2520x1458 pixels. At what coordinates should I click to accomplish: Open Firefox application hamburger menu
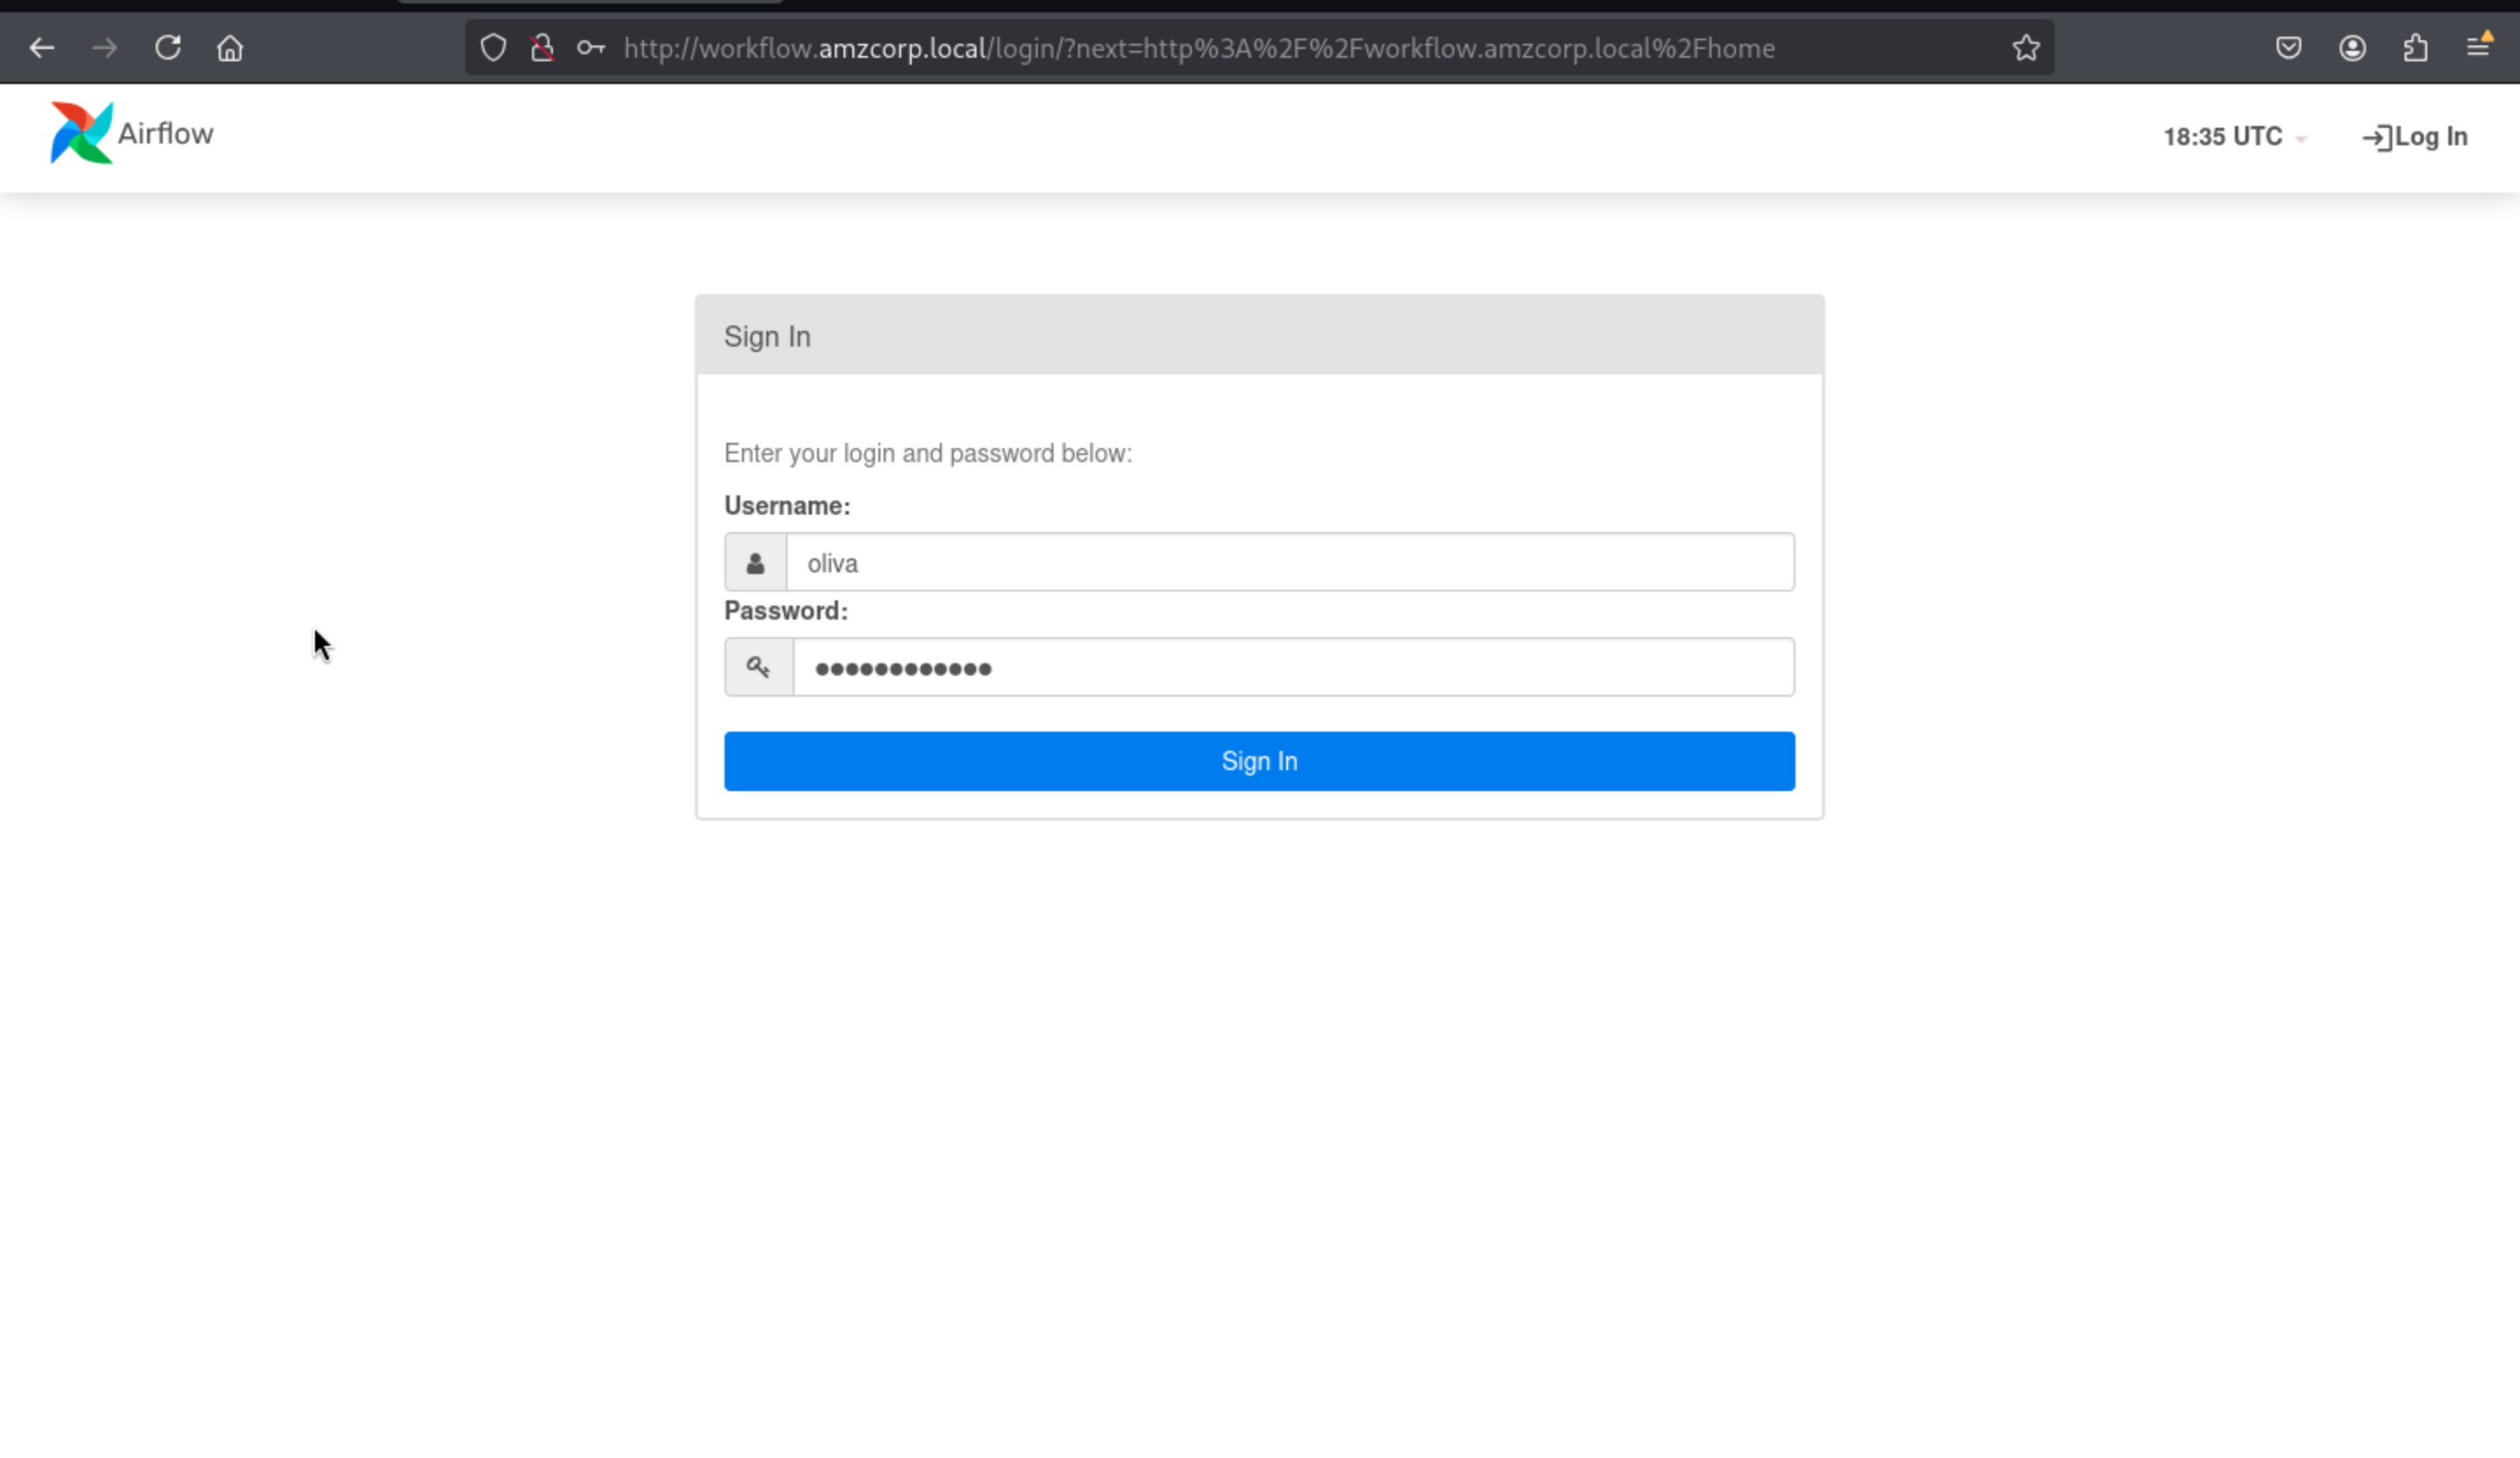pyautogui.click(x=2477, y=48)
